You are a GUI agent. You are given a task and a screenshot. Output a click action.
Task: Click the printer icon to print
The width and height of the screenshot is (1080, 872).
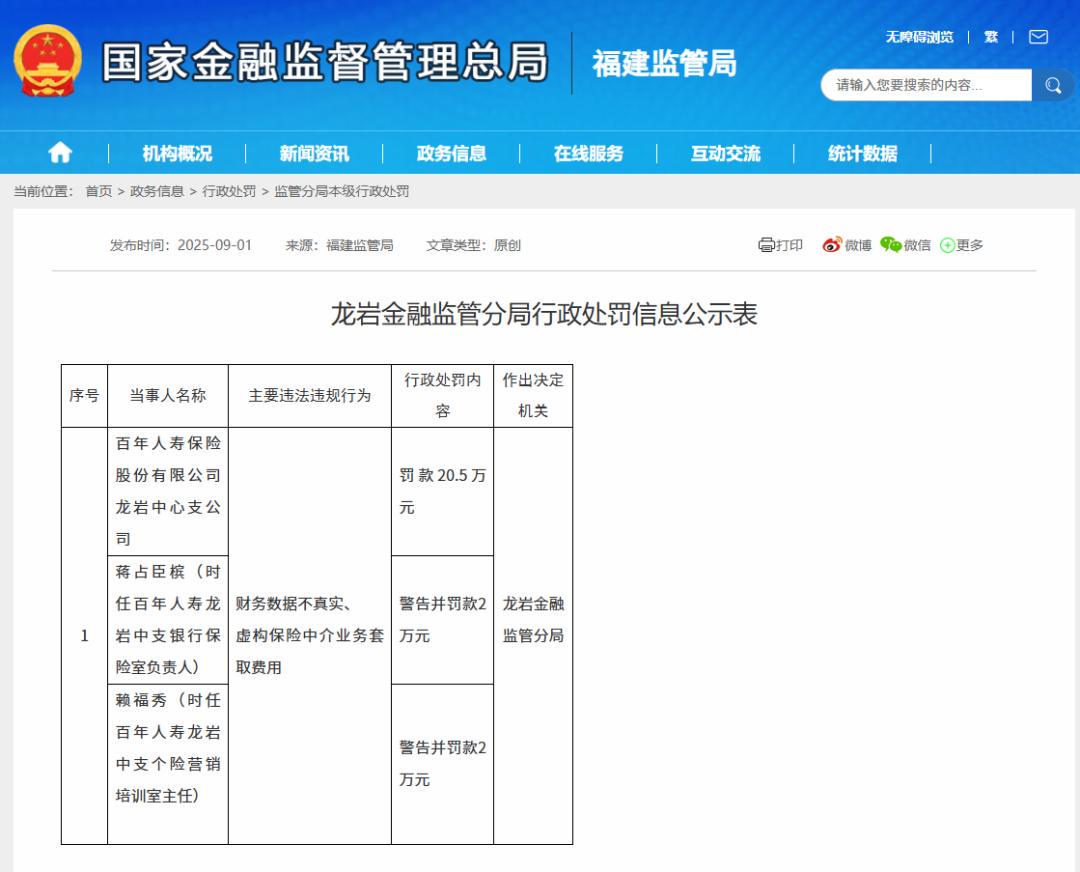(x=766, y=245)
